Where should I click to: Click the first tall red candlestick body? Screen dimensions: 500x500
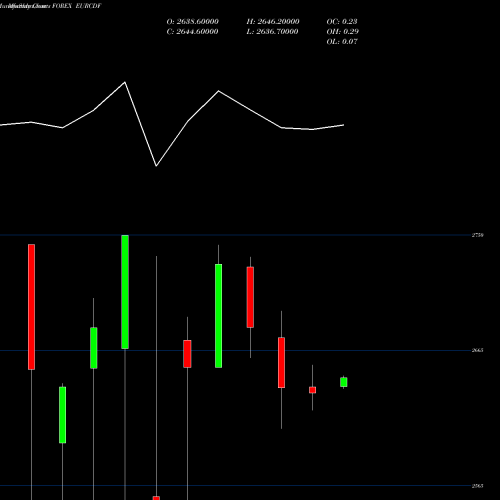[31, 307]
